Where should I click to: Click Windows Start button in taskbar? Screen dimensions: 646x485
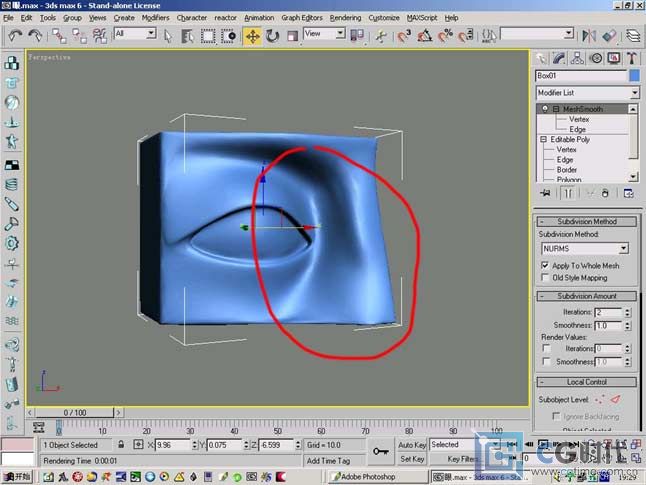click(16, 477)
